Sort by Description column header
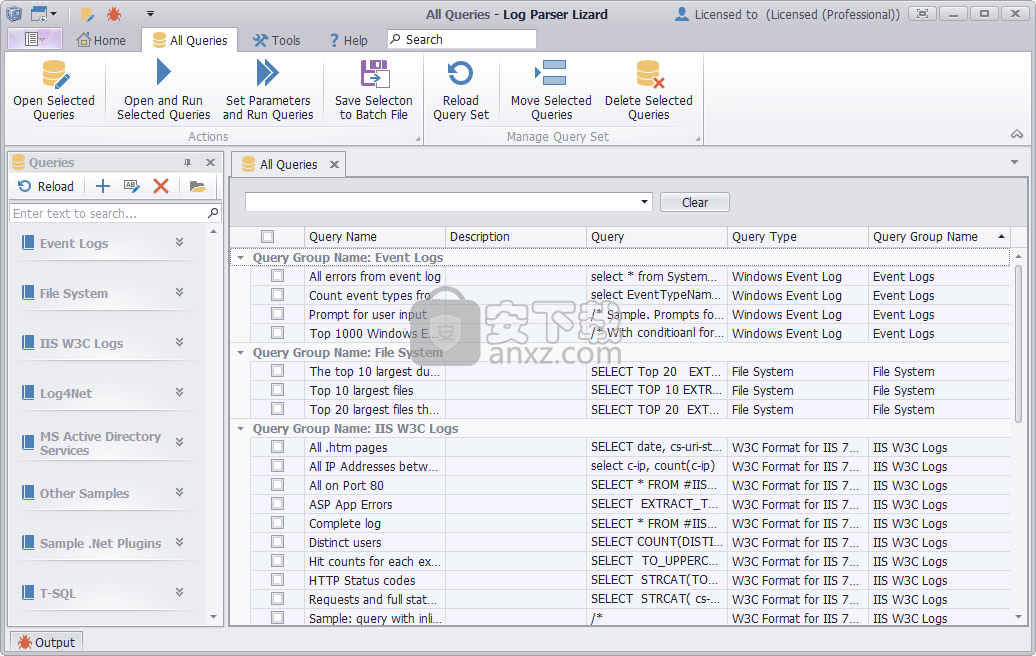The height and width of the screenshot is (656, 1036). coord(515,237)
